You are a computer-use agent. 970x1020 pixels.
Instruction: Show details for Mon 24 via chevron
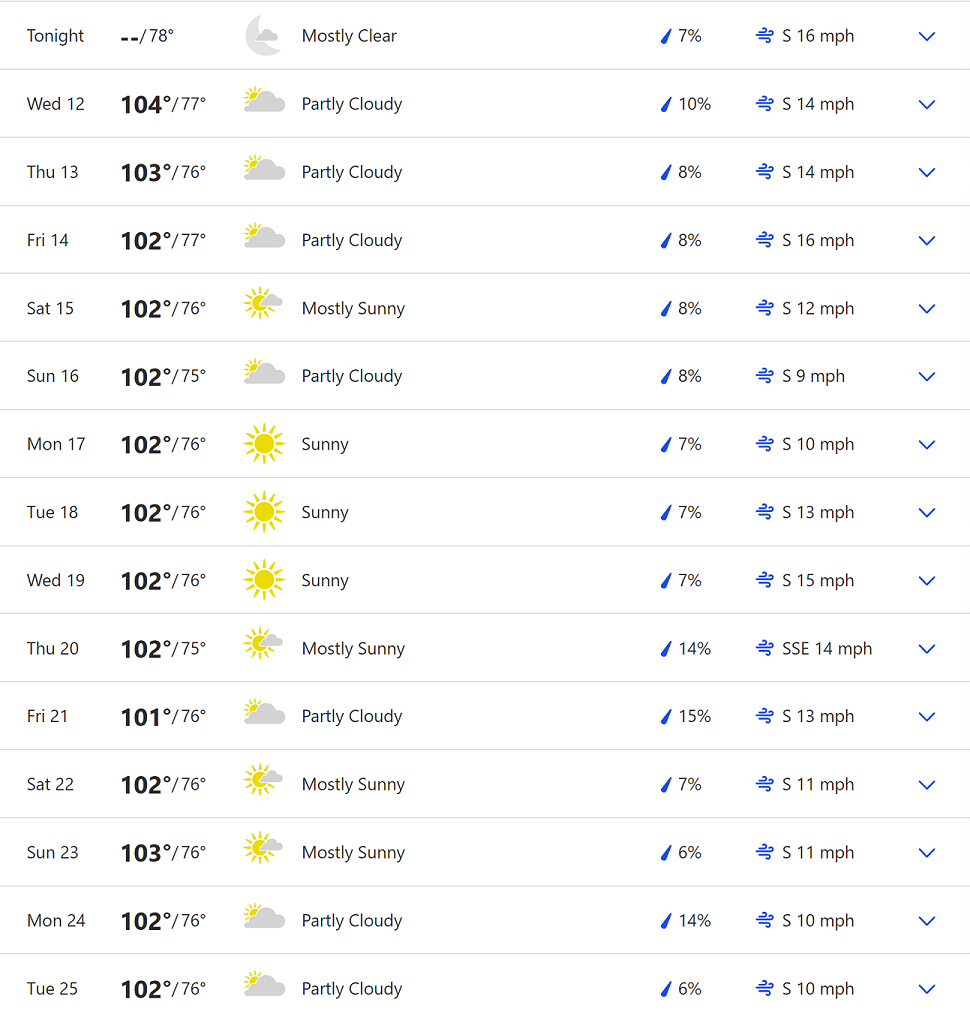point(926,920)
